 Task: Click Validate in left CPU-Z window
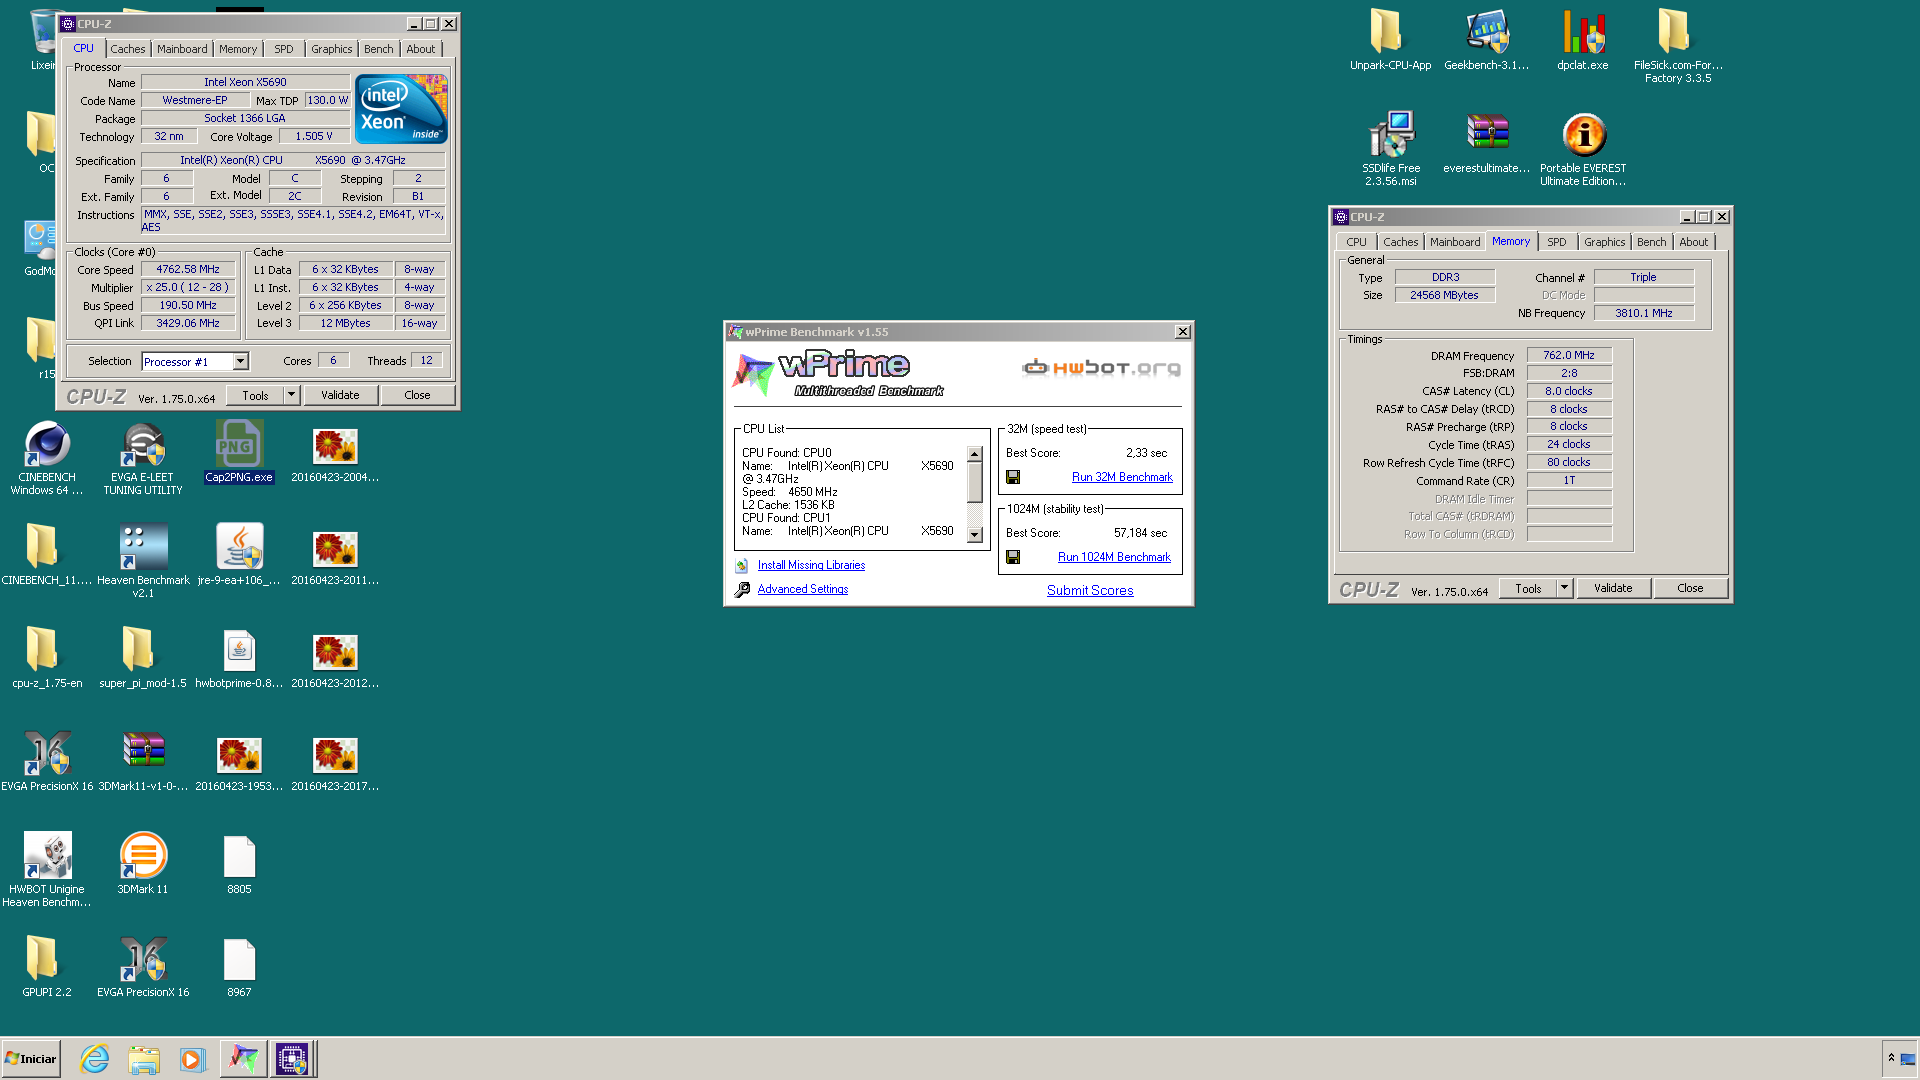tap(340, 395)
